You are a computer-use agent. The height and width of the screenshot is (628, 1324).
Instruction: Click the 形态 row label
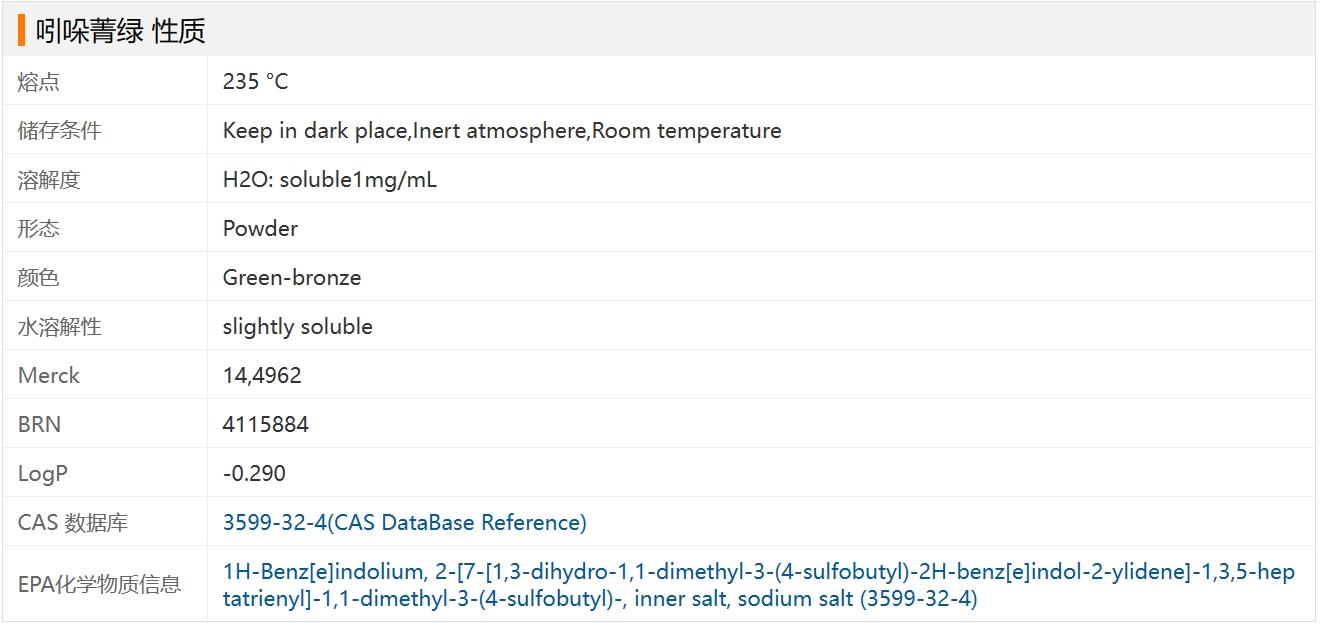click(38, 229)
